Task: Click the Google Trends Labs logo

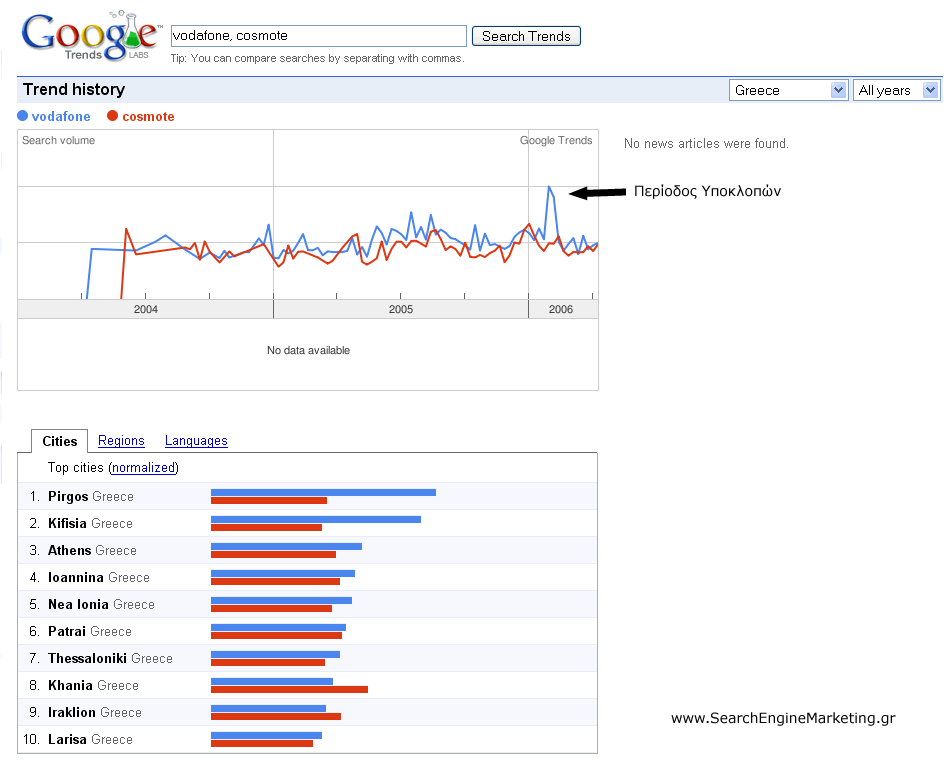Action: pos(92,36)
